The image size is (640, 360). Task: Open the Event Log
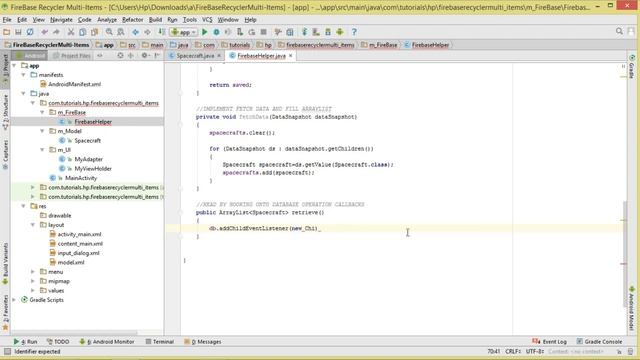549,342
